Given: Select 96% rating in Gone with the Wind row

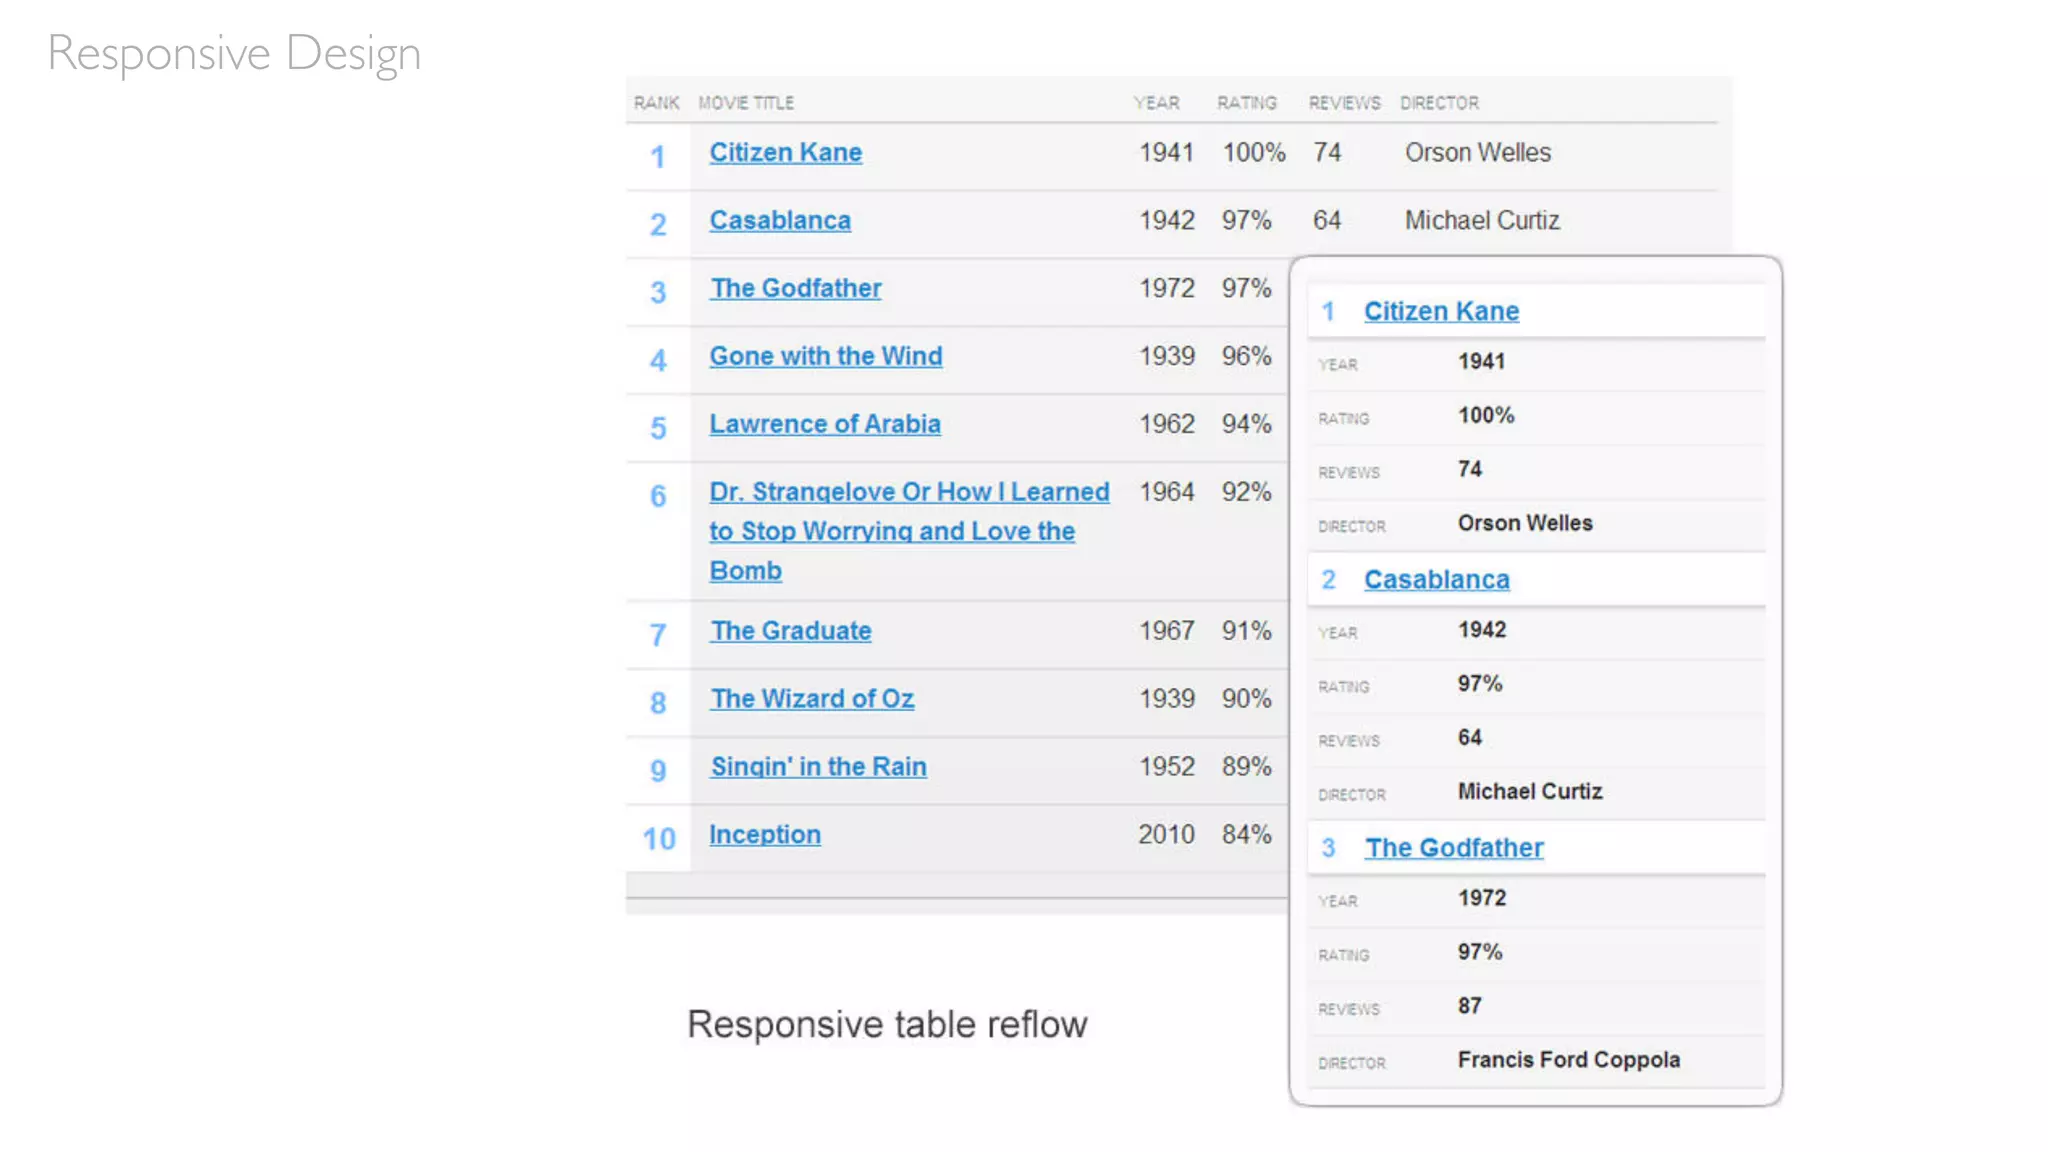Looking at the screenshot, I should (1246, 357).
